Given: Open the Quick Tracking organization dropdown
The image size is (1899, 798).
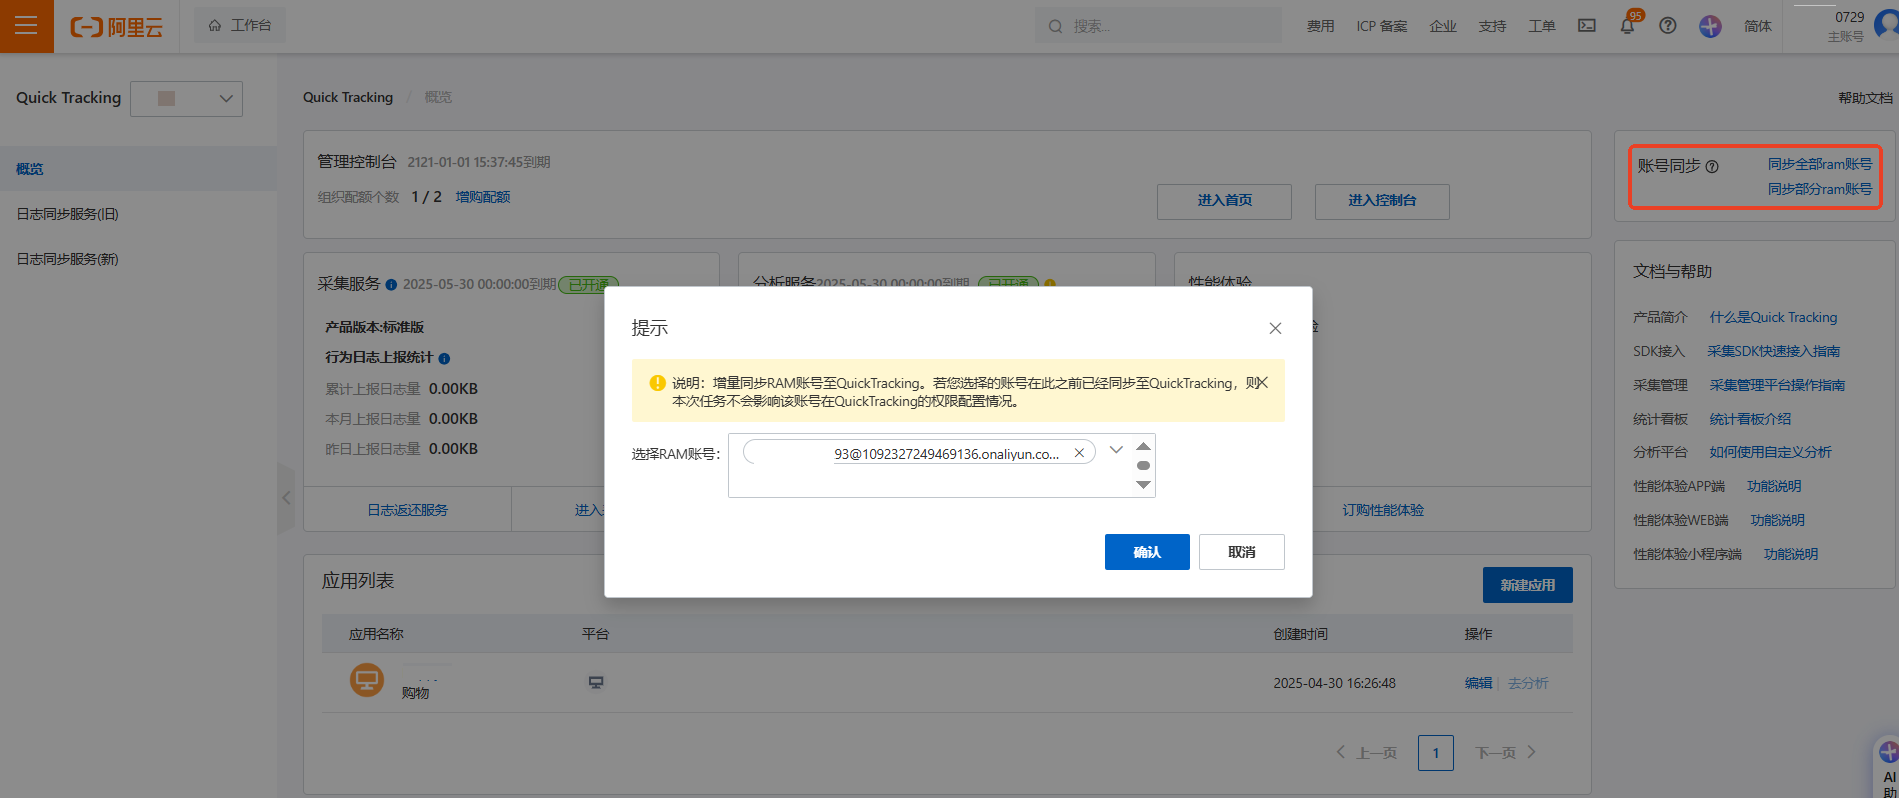Looking at the screenshot, I should (x=187, y=98).
